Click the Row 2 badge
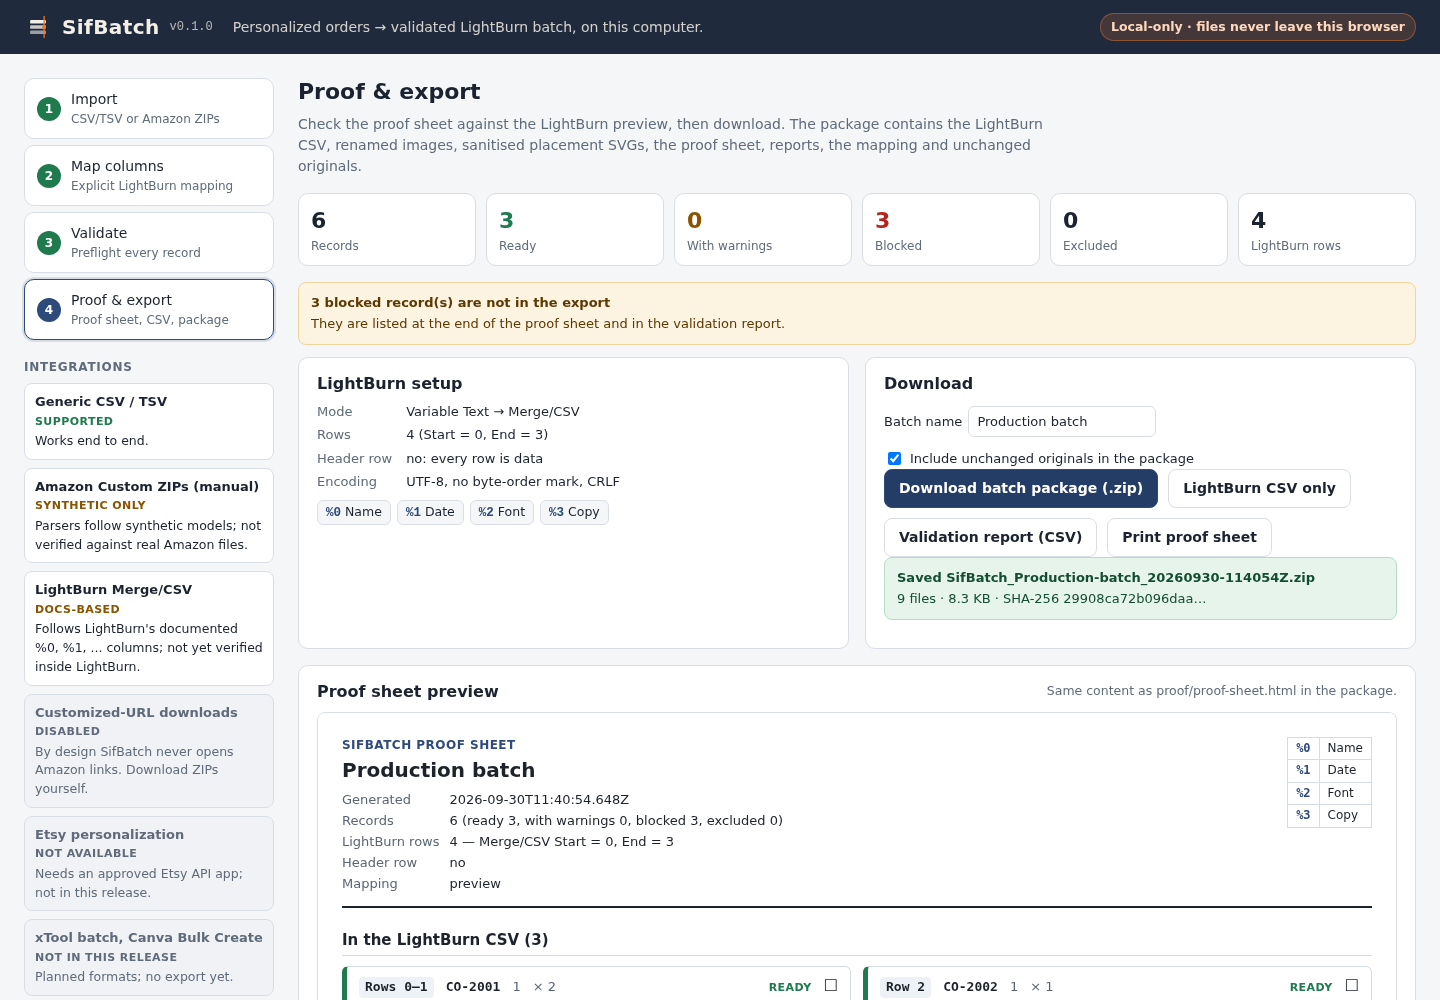 click(x=905, y=987)
